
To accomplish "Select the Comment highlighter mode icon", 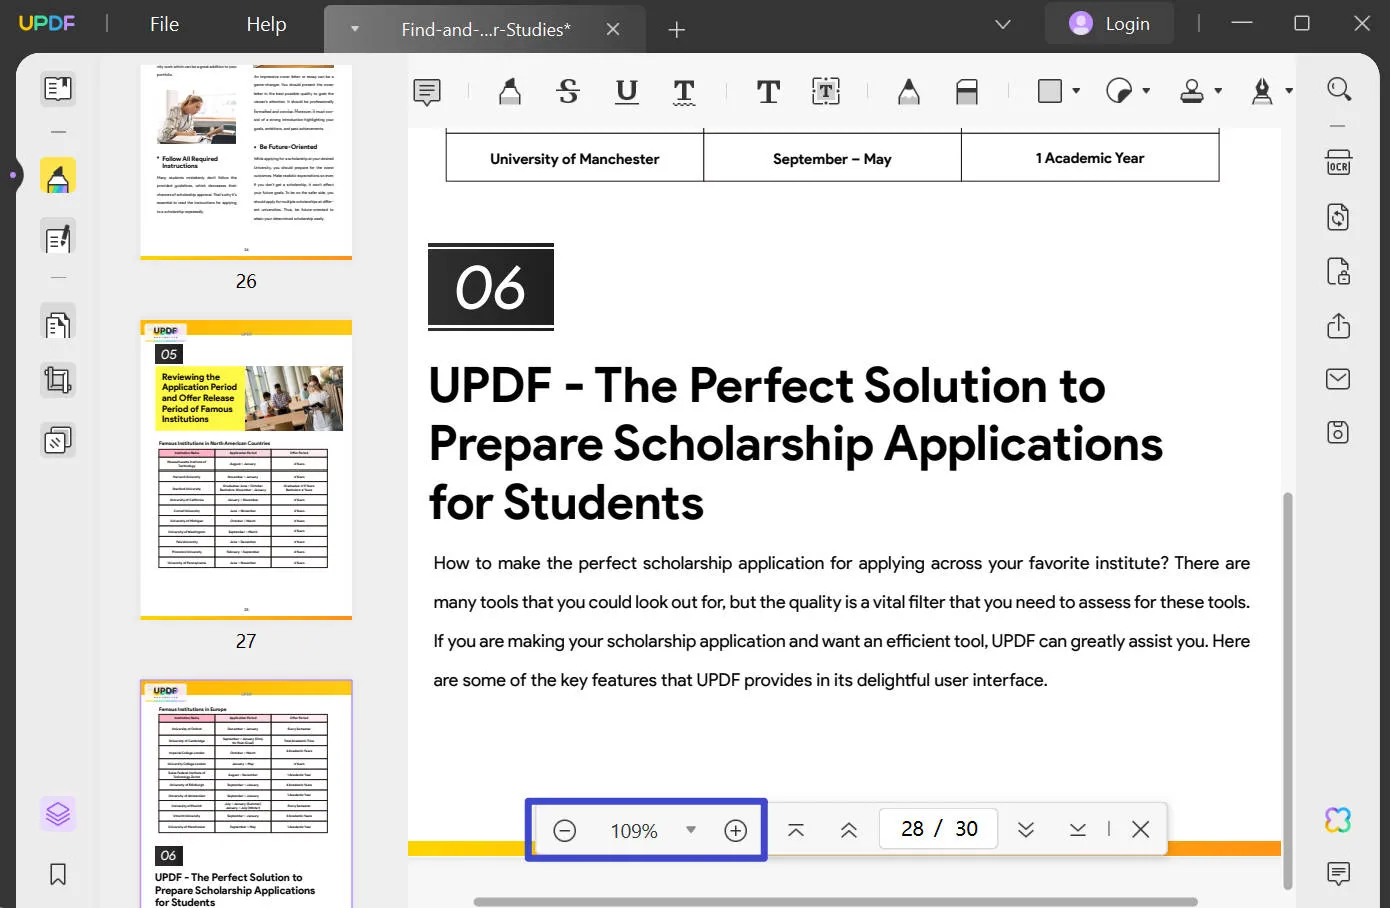I will pos(58,176).
